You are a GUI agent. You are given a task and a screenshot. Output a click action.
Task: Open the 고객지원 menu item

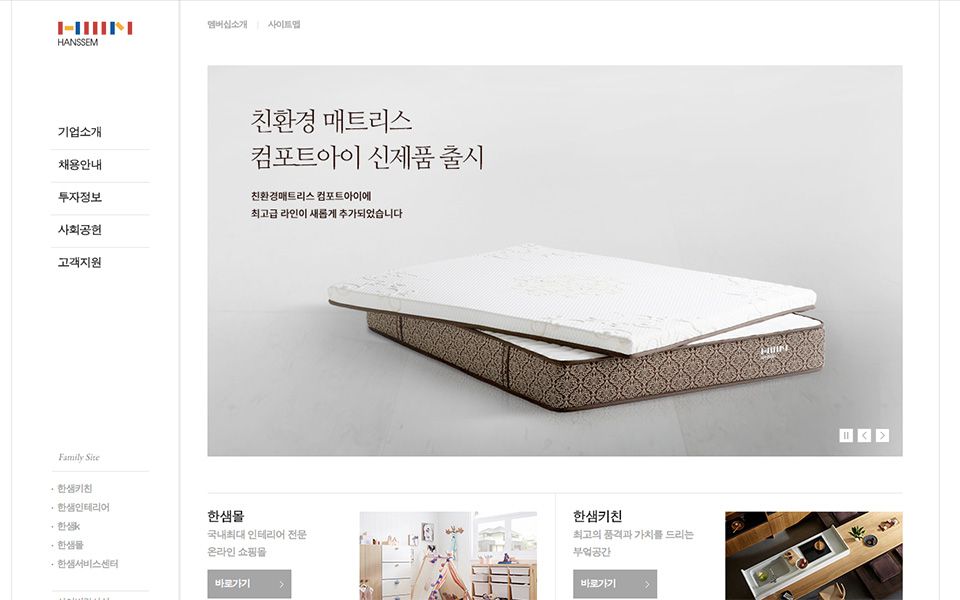tap(80, 262)
